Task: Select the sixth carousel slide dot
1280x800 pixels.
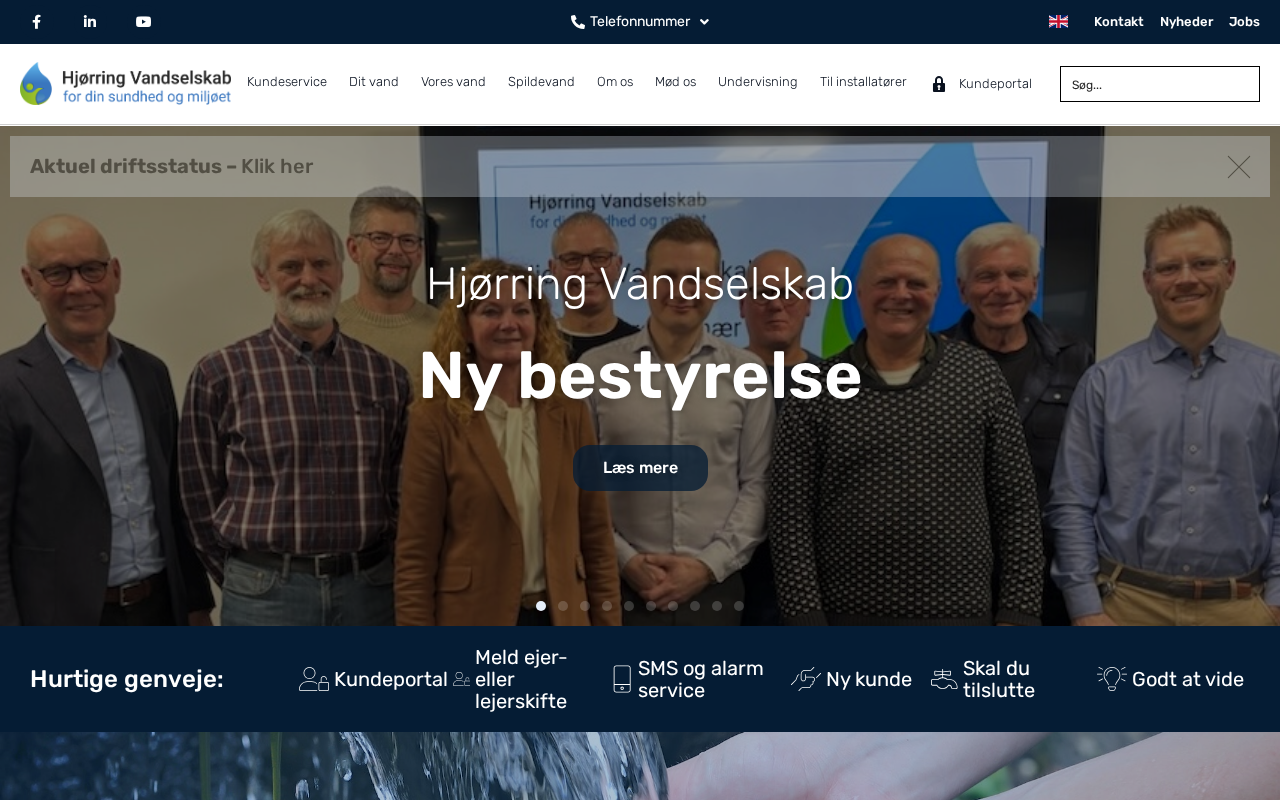Action: pyautogui.click(x=651, y=606)
